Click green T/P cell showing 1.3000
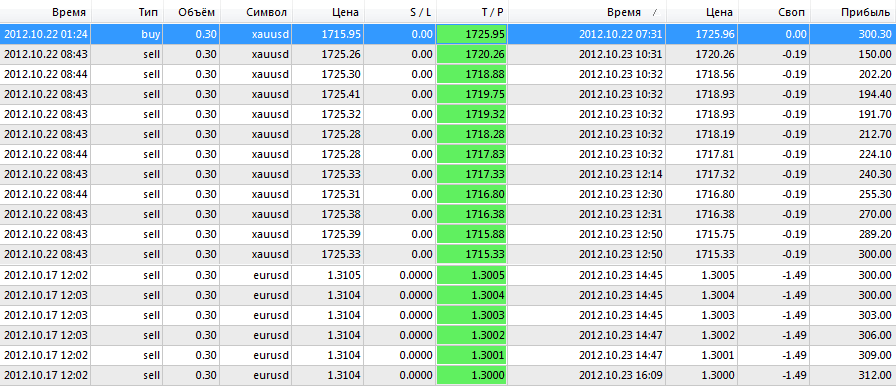 (x=472, y=375)
